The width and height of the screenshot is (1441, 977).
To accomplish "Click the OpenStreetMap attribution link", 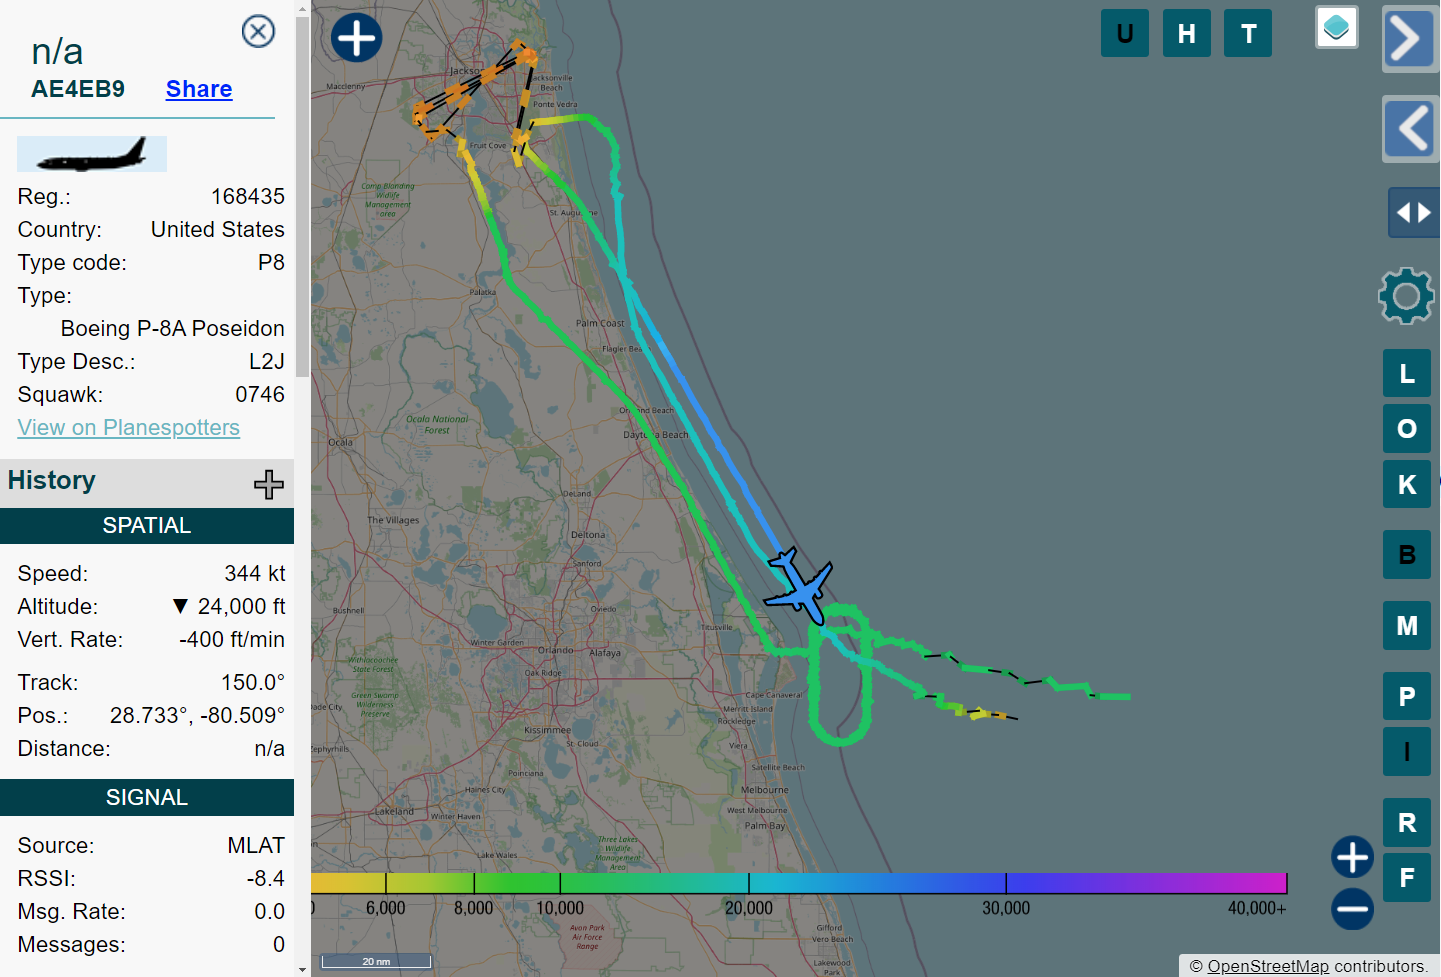I will pos(1268,966).
